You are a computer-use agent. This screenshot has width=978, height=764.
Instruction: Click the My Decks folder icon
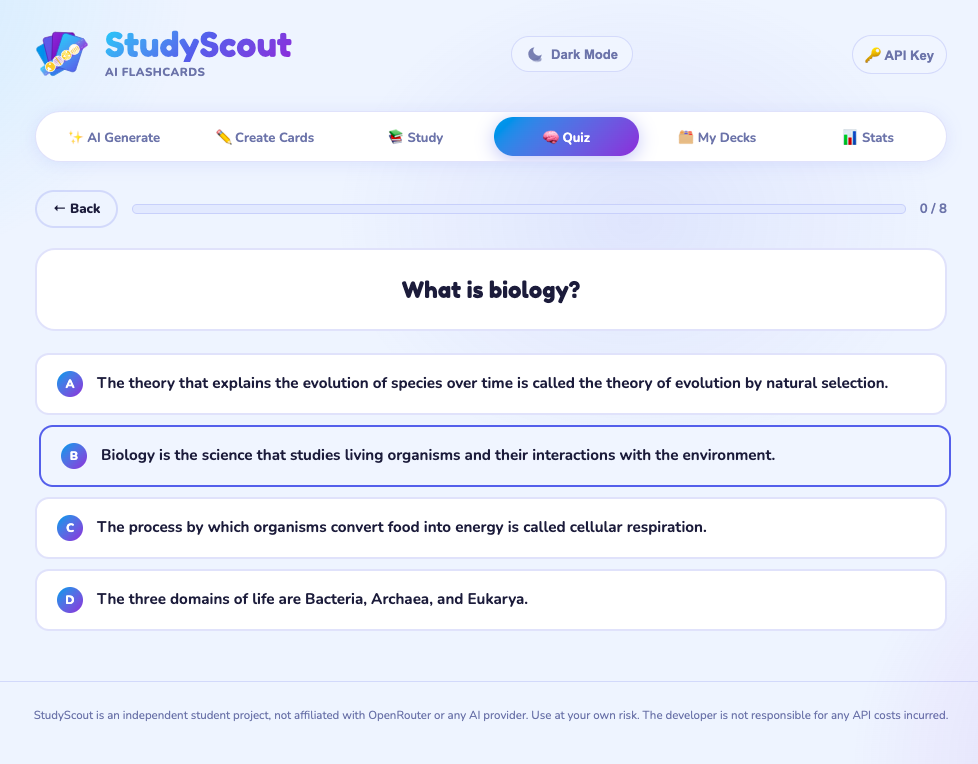point(685,136)
